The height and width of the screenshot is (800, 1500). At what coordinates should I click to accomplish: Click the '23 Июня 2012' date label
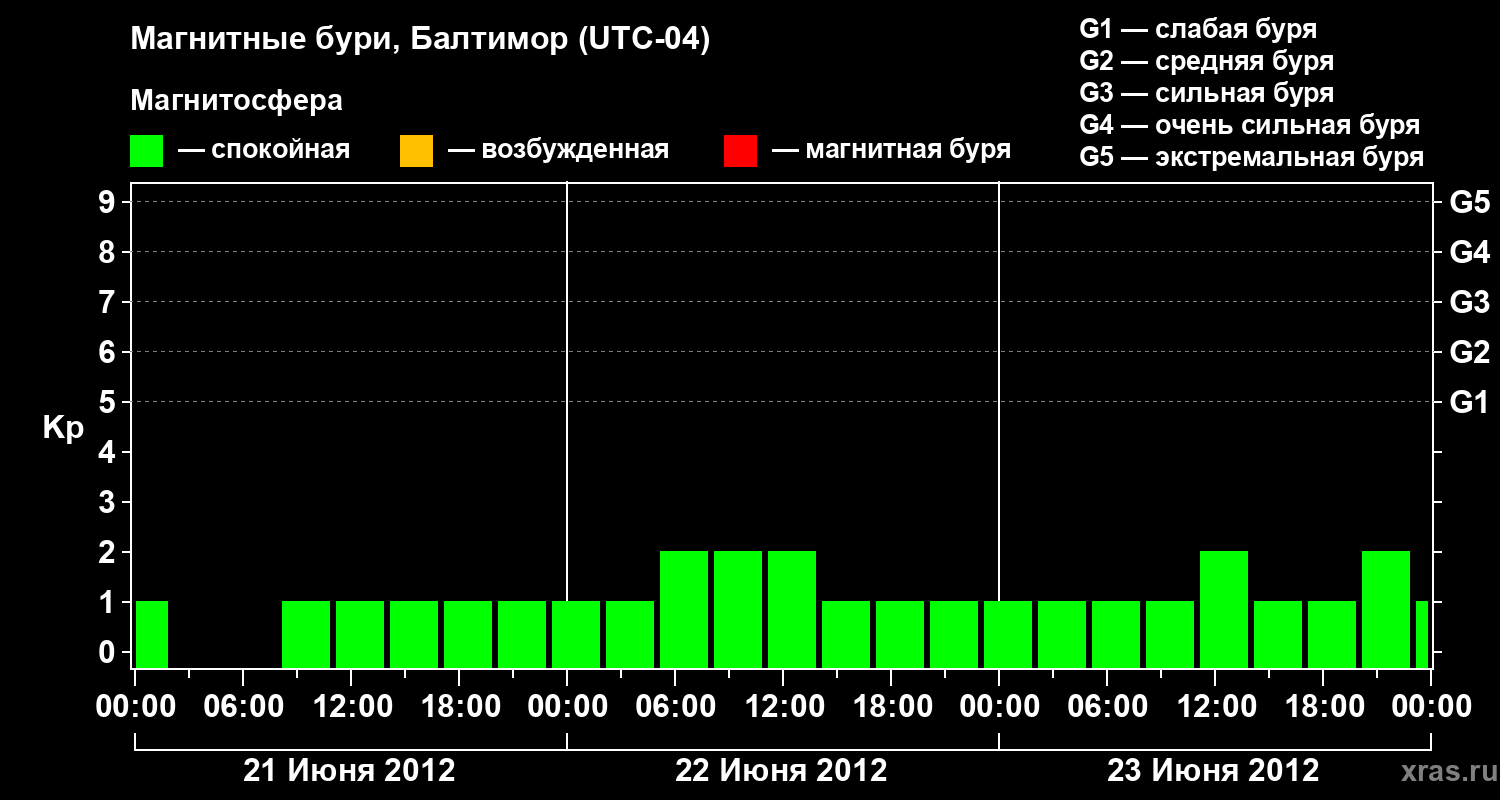(x=1214, y=771)
